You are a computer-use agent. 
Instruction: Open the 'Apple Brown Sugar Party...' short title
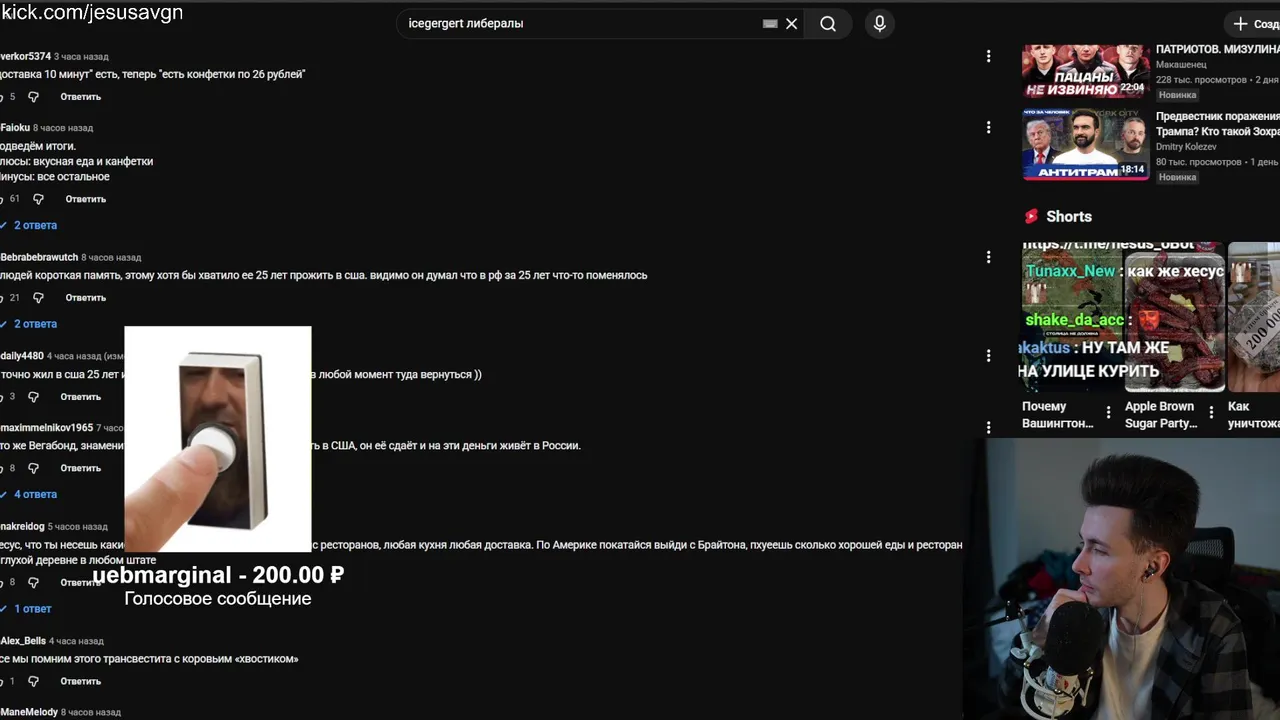click(x=1161, y=415)
